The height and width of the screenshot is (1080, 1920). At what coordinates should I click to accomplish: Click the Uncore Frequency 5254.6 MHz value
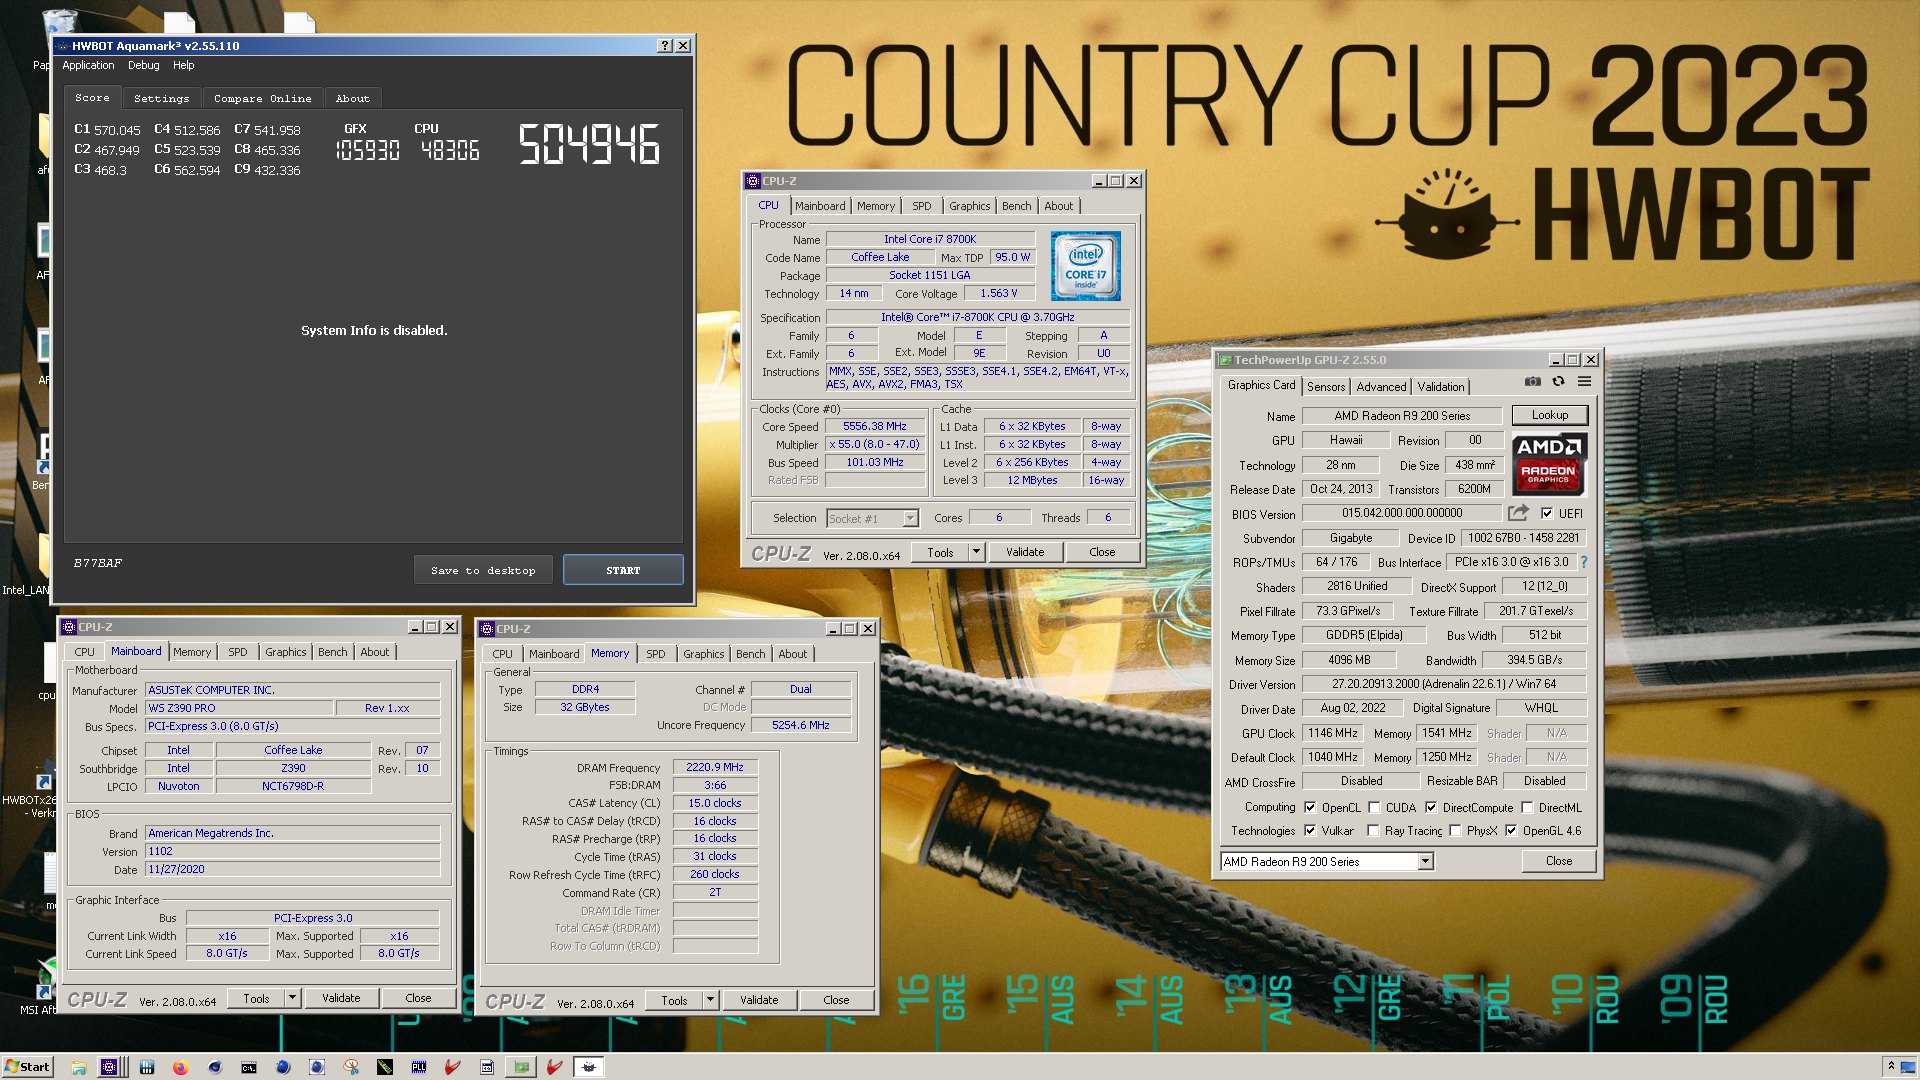tap(800, 725)
